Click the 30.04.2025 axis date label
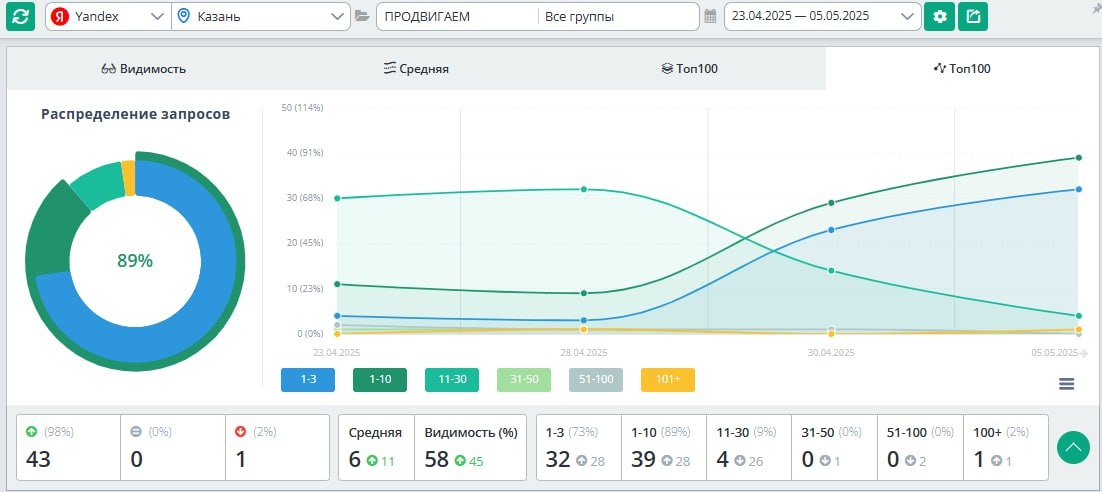1102x492 pixels. coord(831,352)
